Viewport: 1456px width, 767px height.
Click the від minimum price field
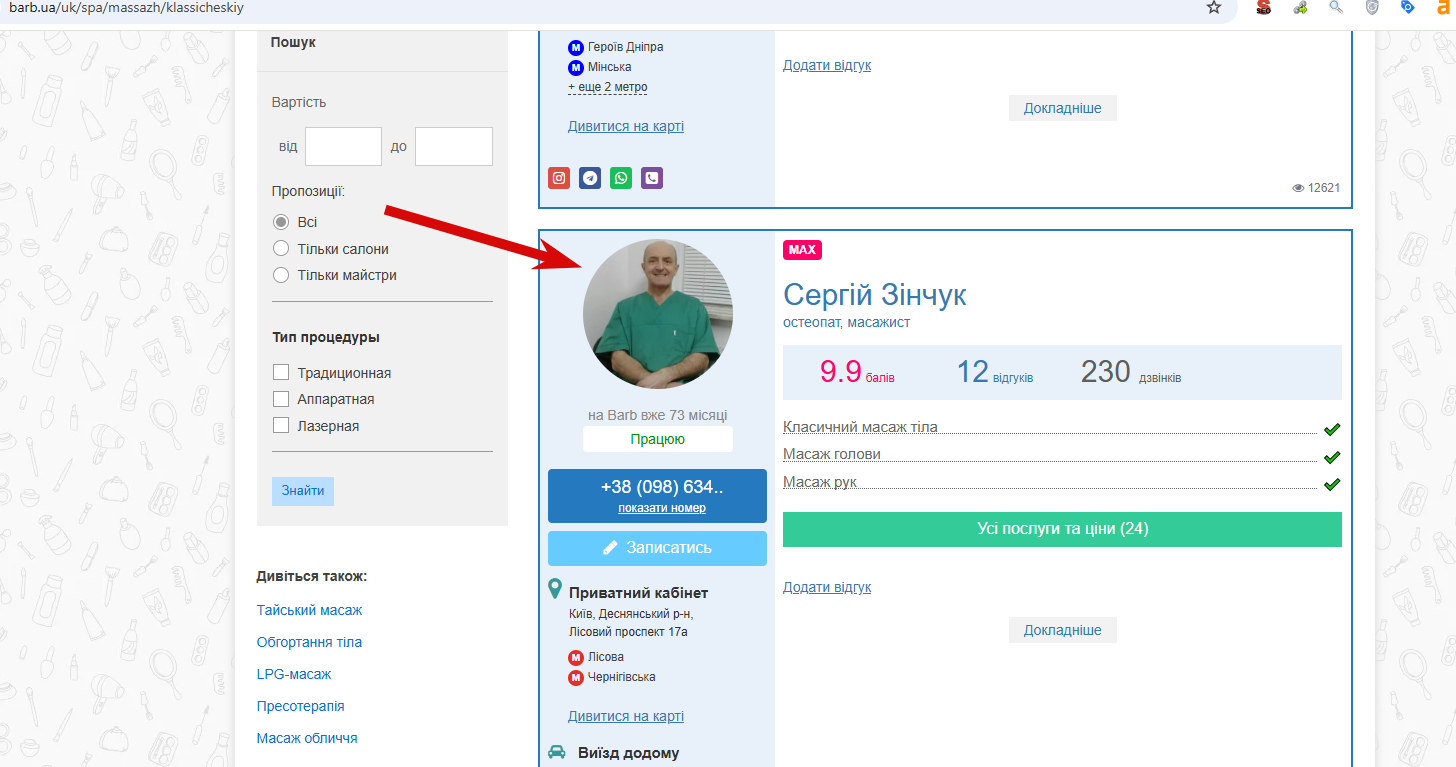pyautogui.click(x=343, y=146)
